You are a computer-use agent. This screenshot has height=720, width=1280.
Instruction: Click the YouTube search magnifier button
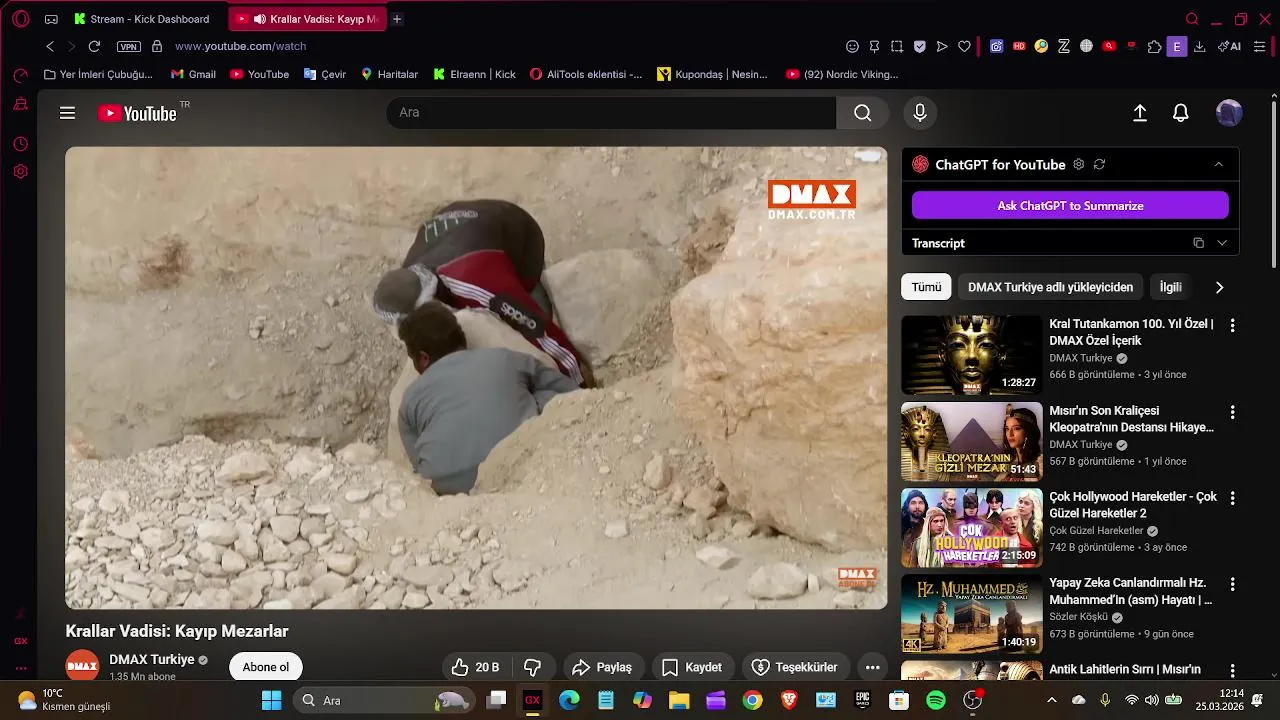point(862,113)
